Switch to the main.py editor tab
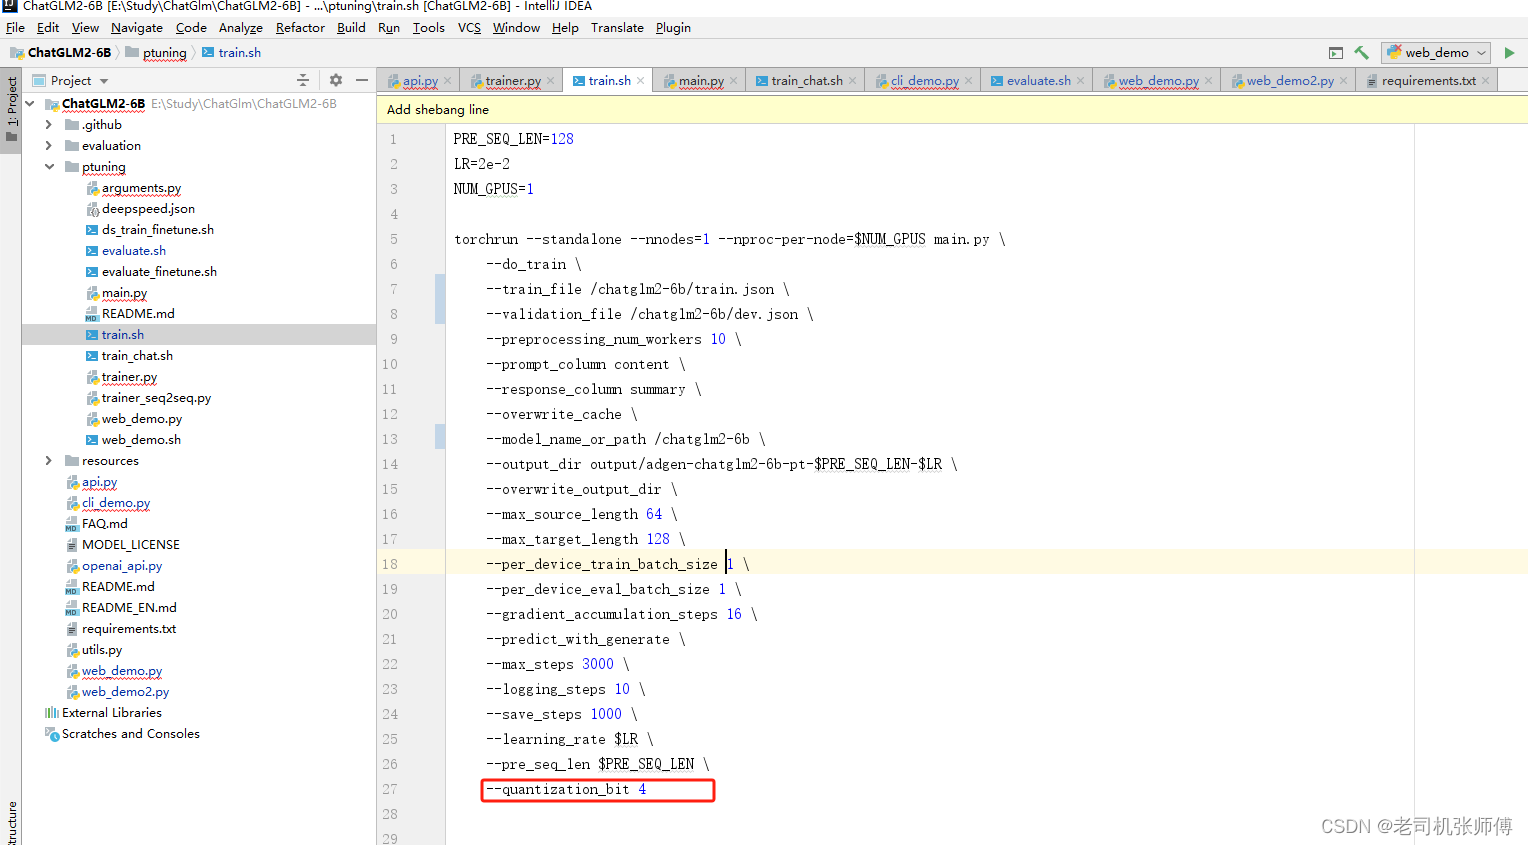The width and height of the screenshot is (1528, 845). point(700,81)
